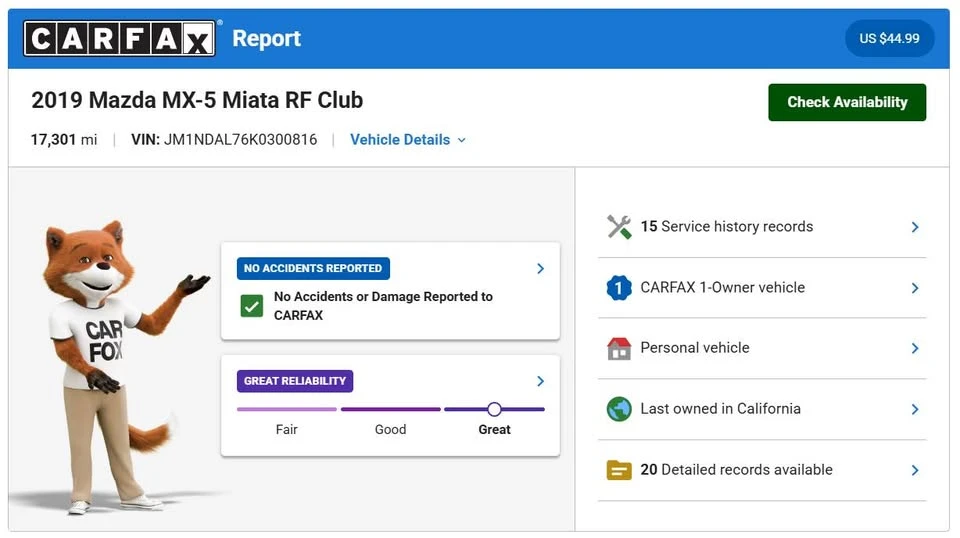The image size is (960, 538).
Task: Click the yellow folder Detailed records icon
Action: tap(619, 470)
